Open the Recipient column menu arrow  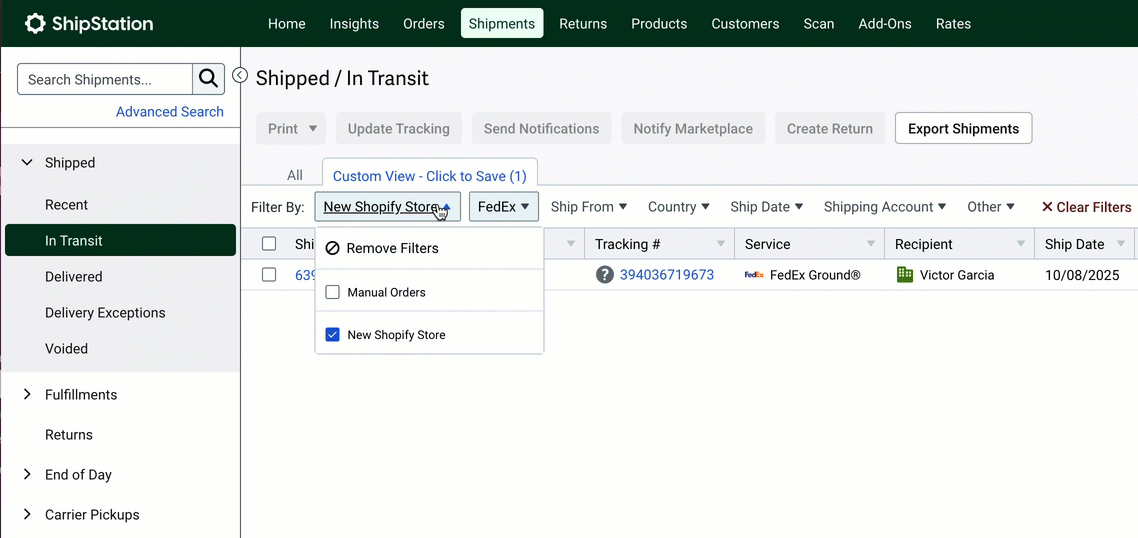pyautogui.click(x=1021, y=244)
